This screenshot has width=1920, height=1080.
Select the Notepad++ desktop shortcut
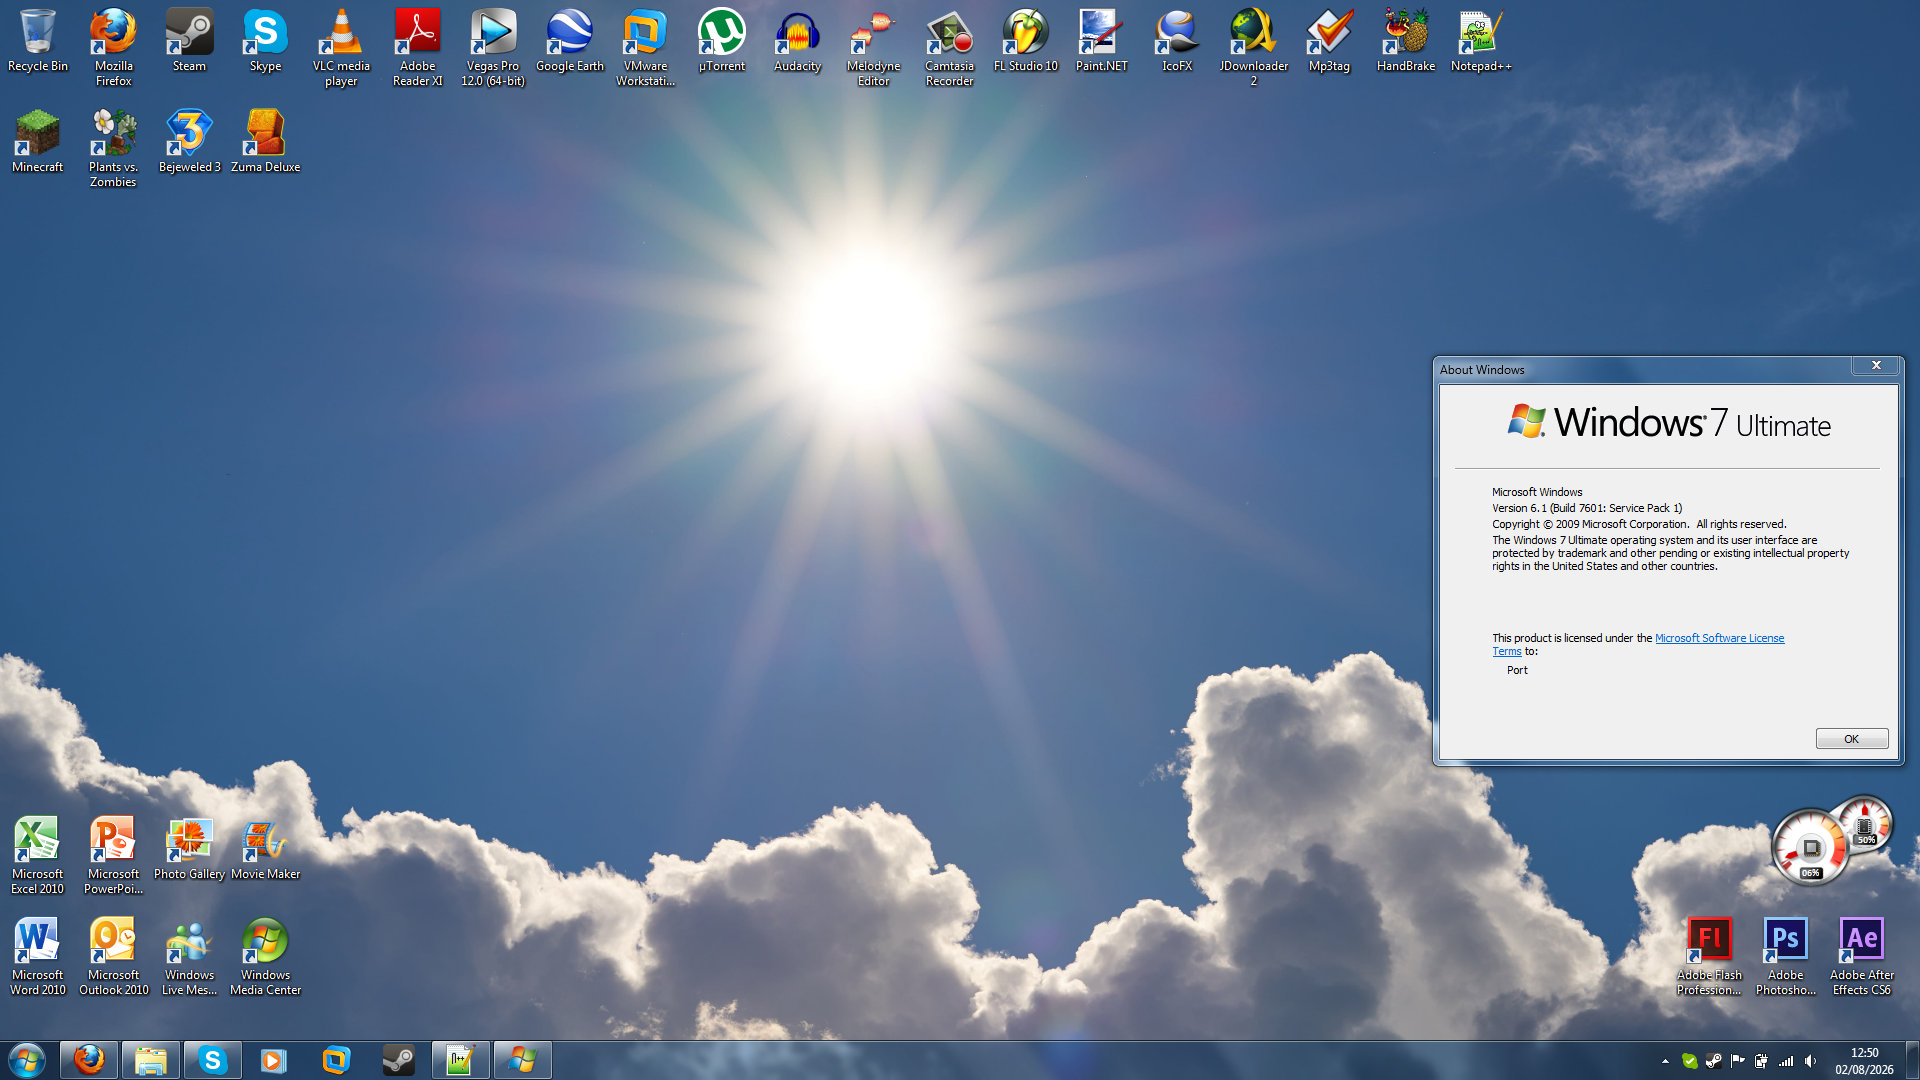coord(1481,42)
